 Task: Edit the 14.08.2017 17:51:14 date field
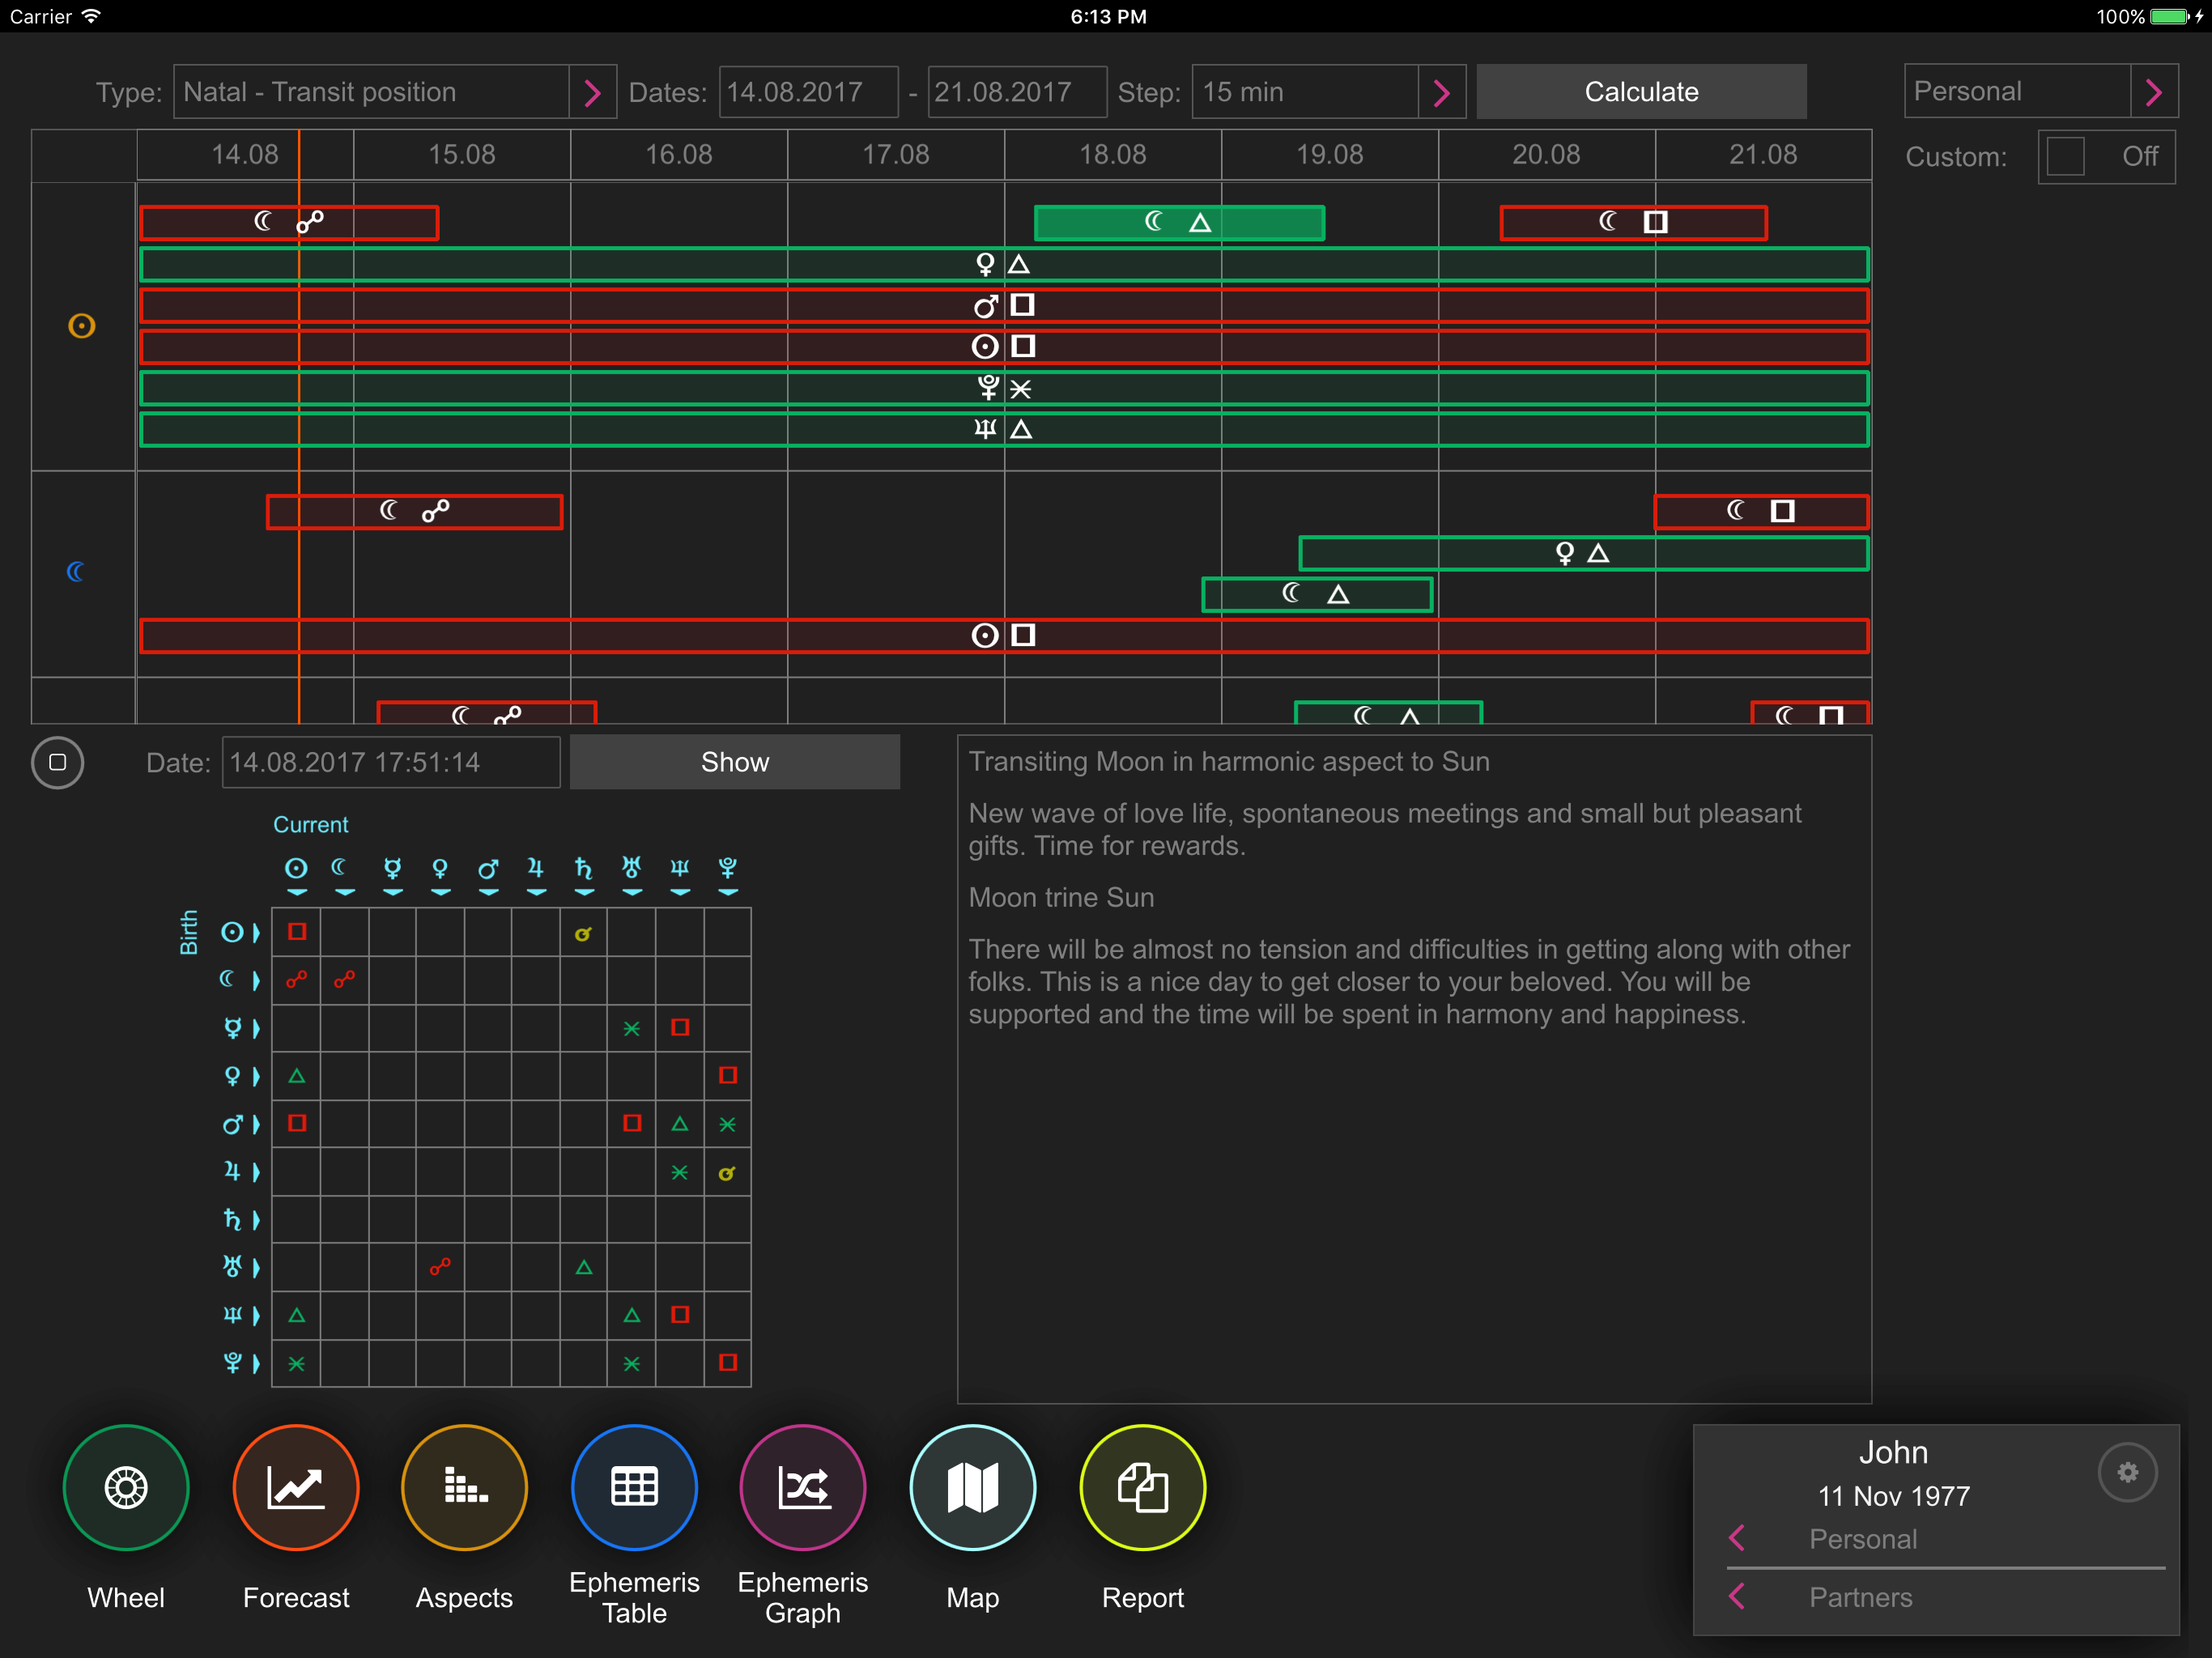(391, 762)
